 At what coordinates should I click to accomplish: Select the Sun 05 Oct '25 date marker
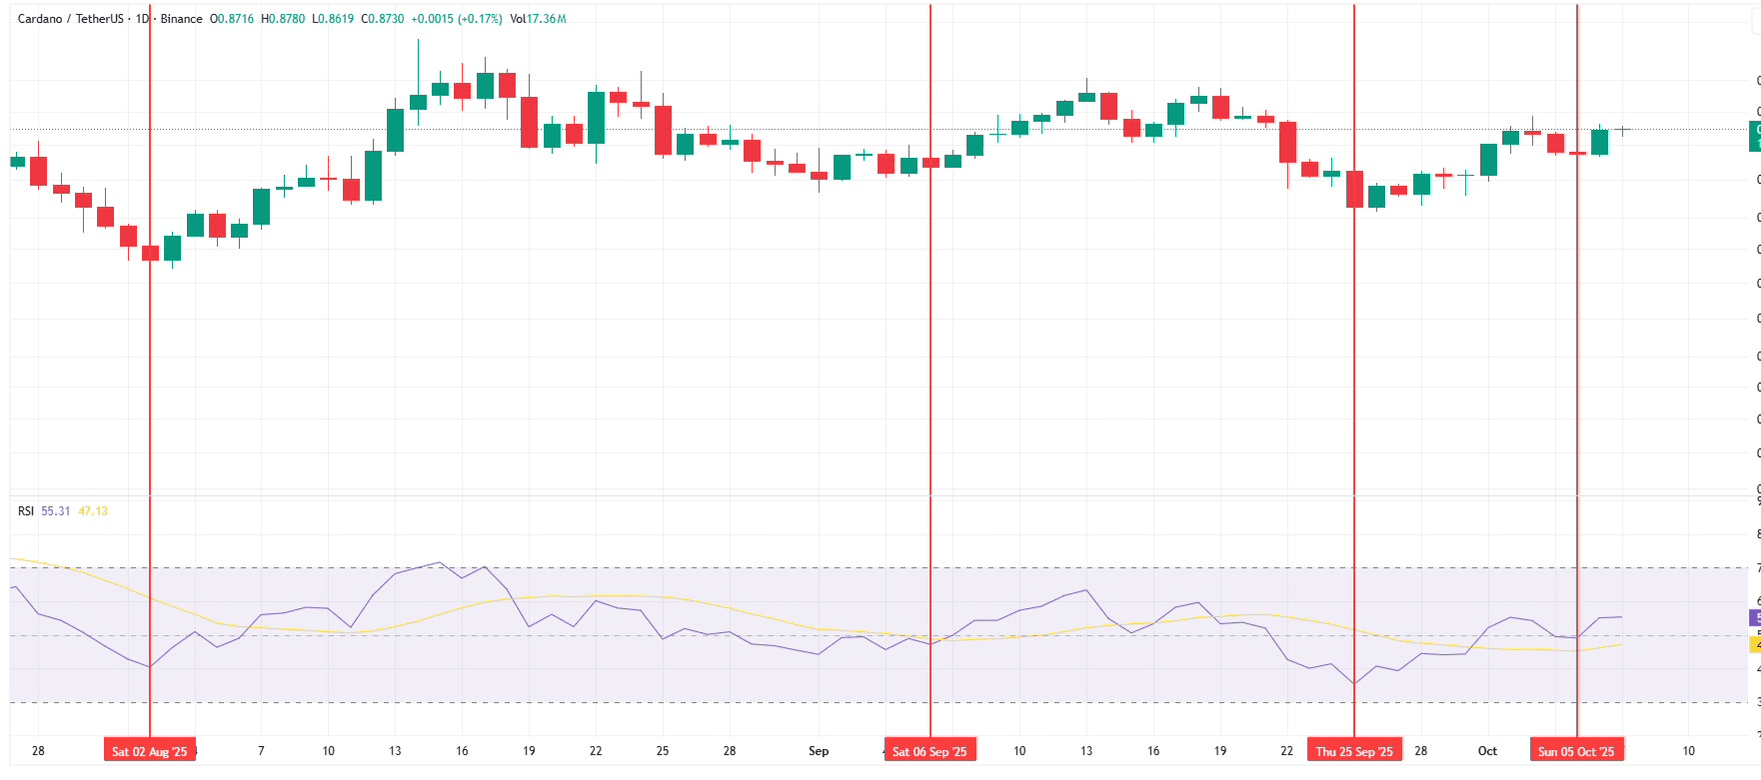(1577, 751)
